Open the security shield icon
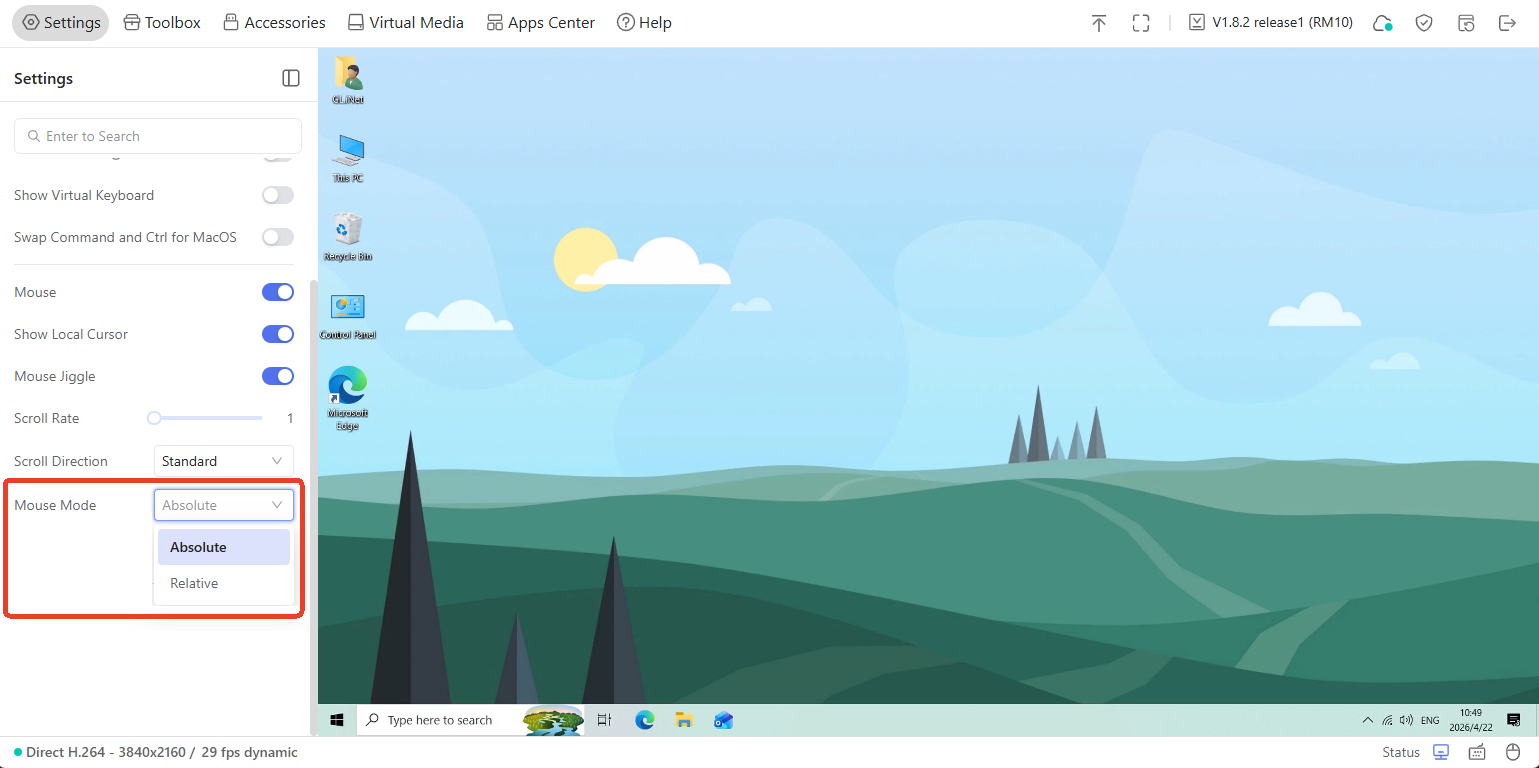Viewport: 1539px width, 768px height. [1424, 23]
